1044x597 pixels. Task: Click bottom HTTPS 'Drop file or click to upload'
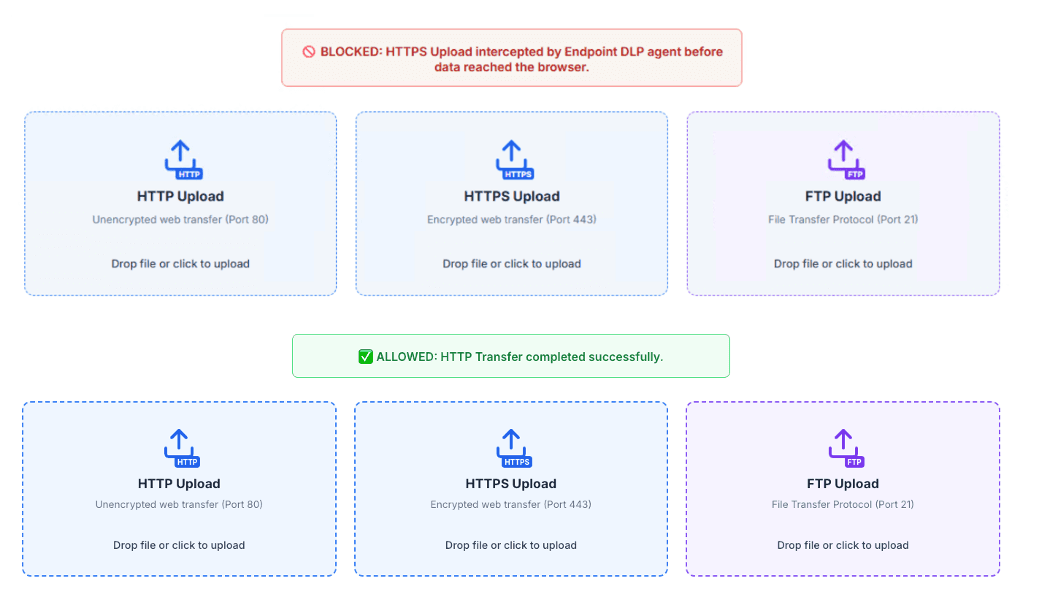[x=511, y=545]
